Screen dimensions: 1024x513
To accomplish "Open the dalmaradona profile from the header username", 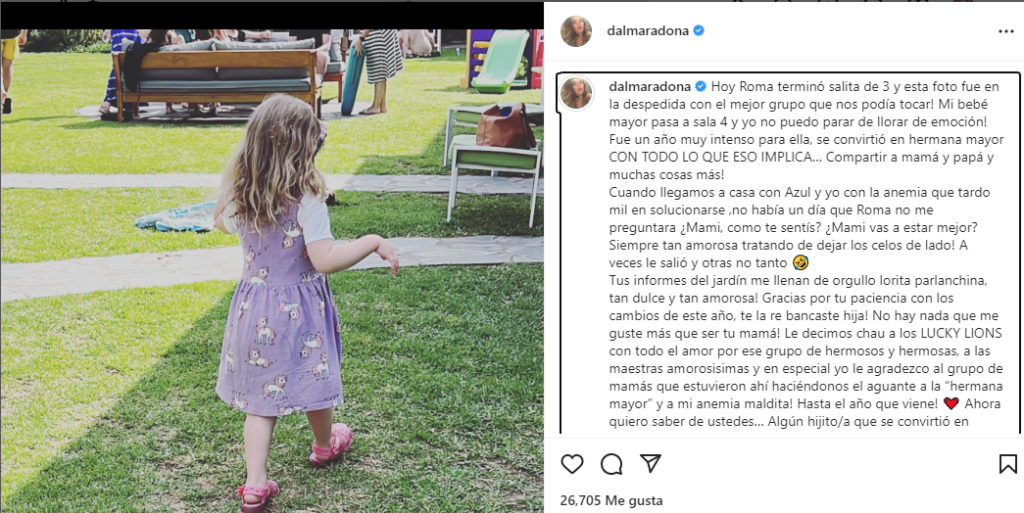I will pyautogui.click(x=648, y=31).
